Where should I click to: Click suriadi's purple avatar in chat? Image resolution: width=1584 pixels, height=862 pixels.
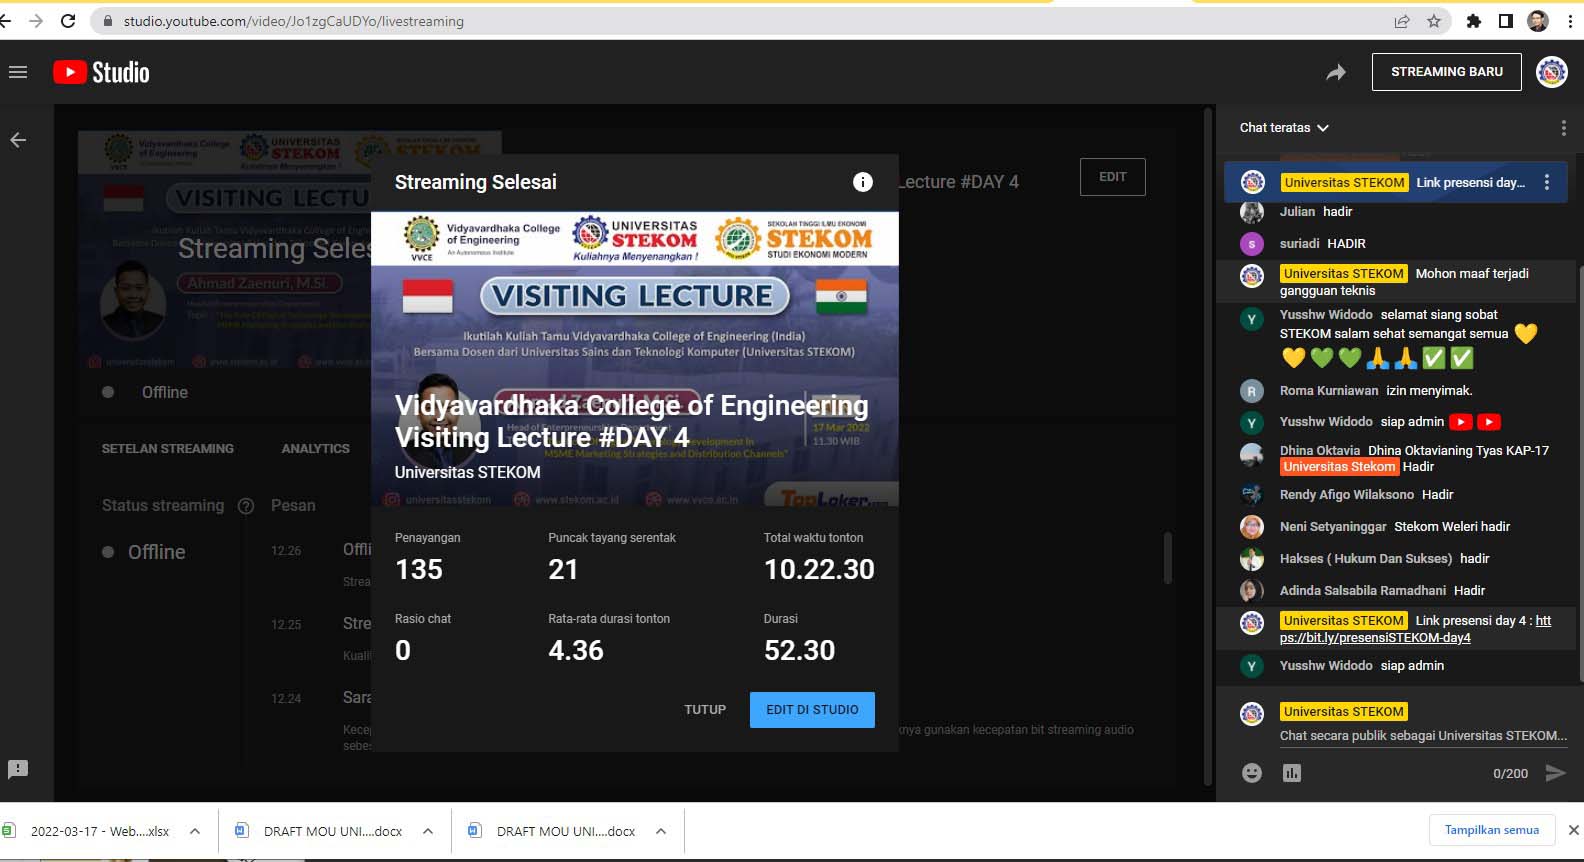point(1252,244)
